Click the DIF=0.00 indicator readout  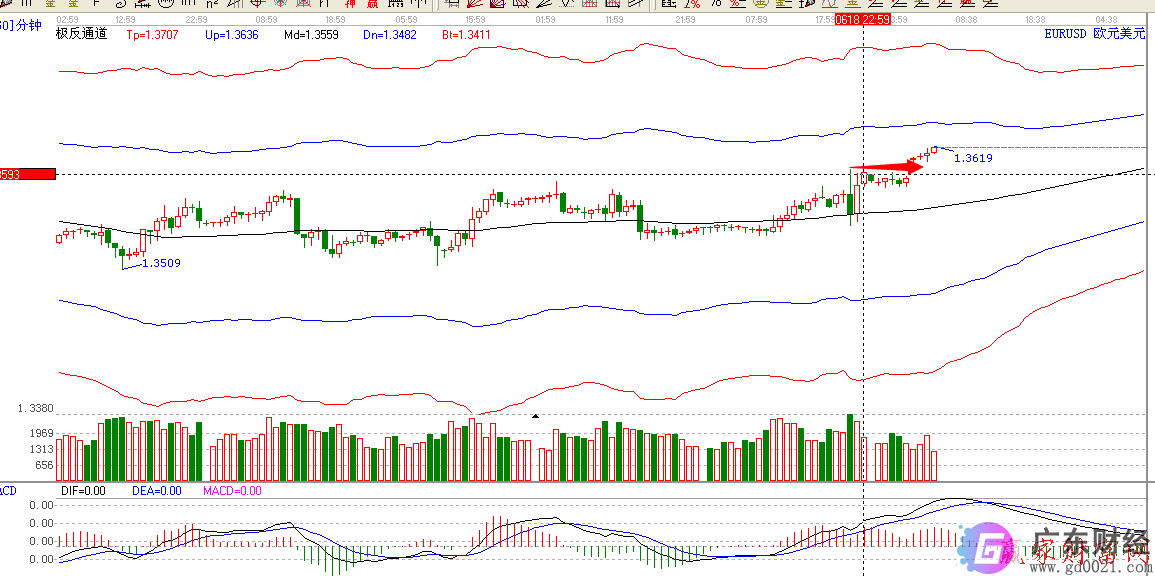point(83,491)
